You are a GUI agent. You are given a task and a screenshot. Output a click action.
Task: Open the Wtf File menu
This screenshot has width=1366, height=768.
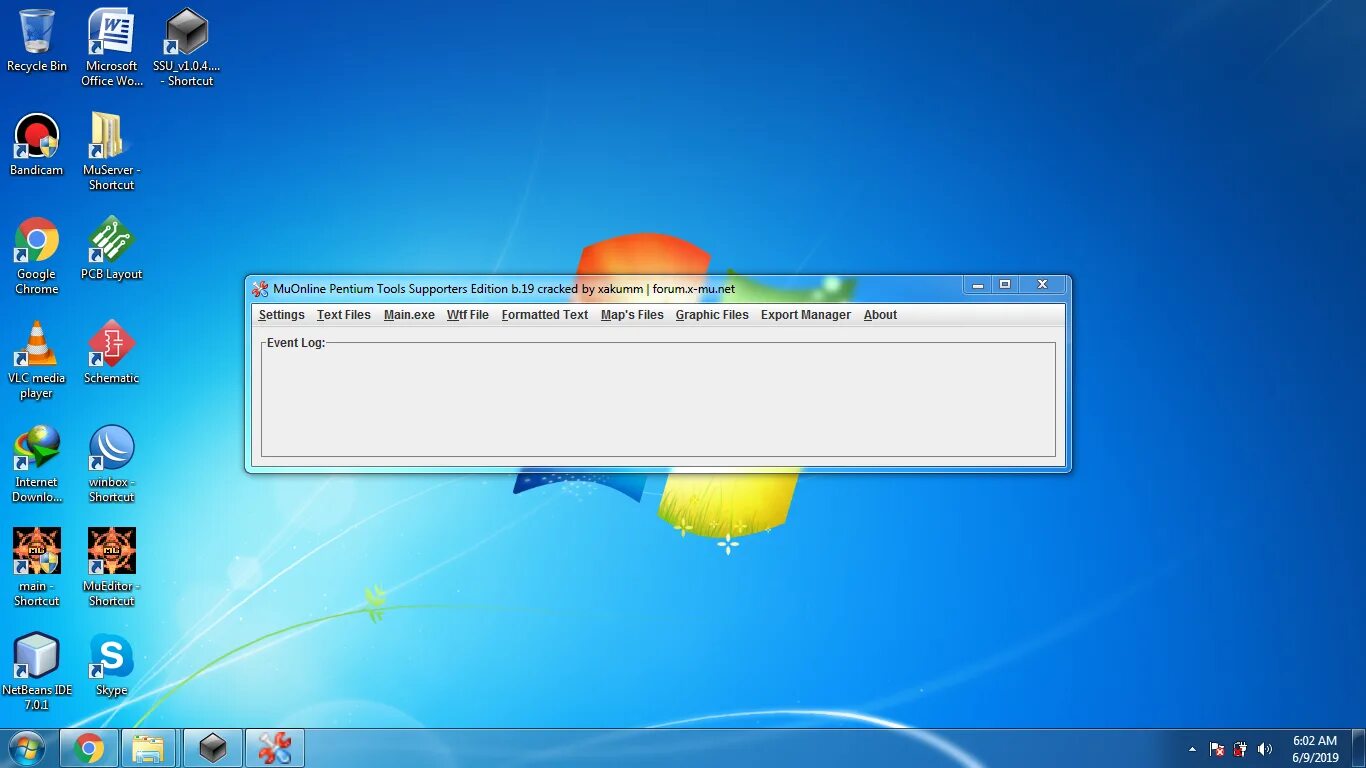tap(467, 315)
